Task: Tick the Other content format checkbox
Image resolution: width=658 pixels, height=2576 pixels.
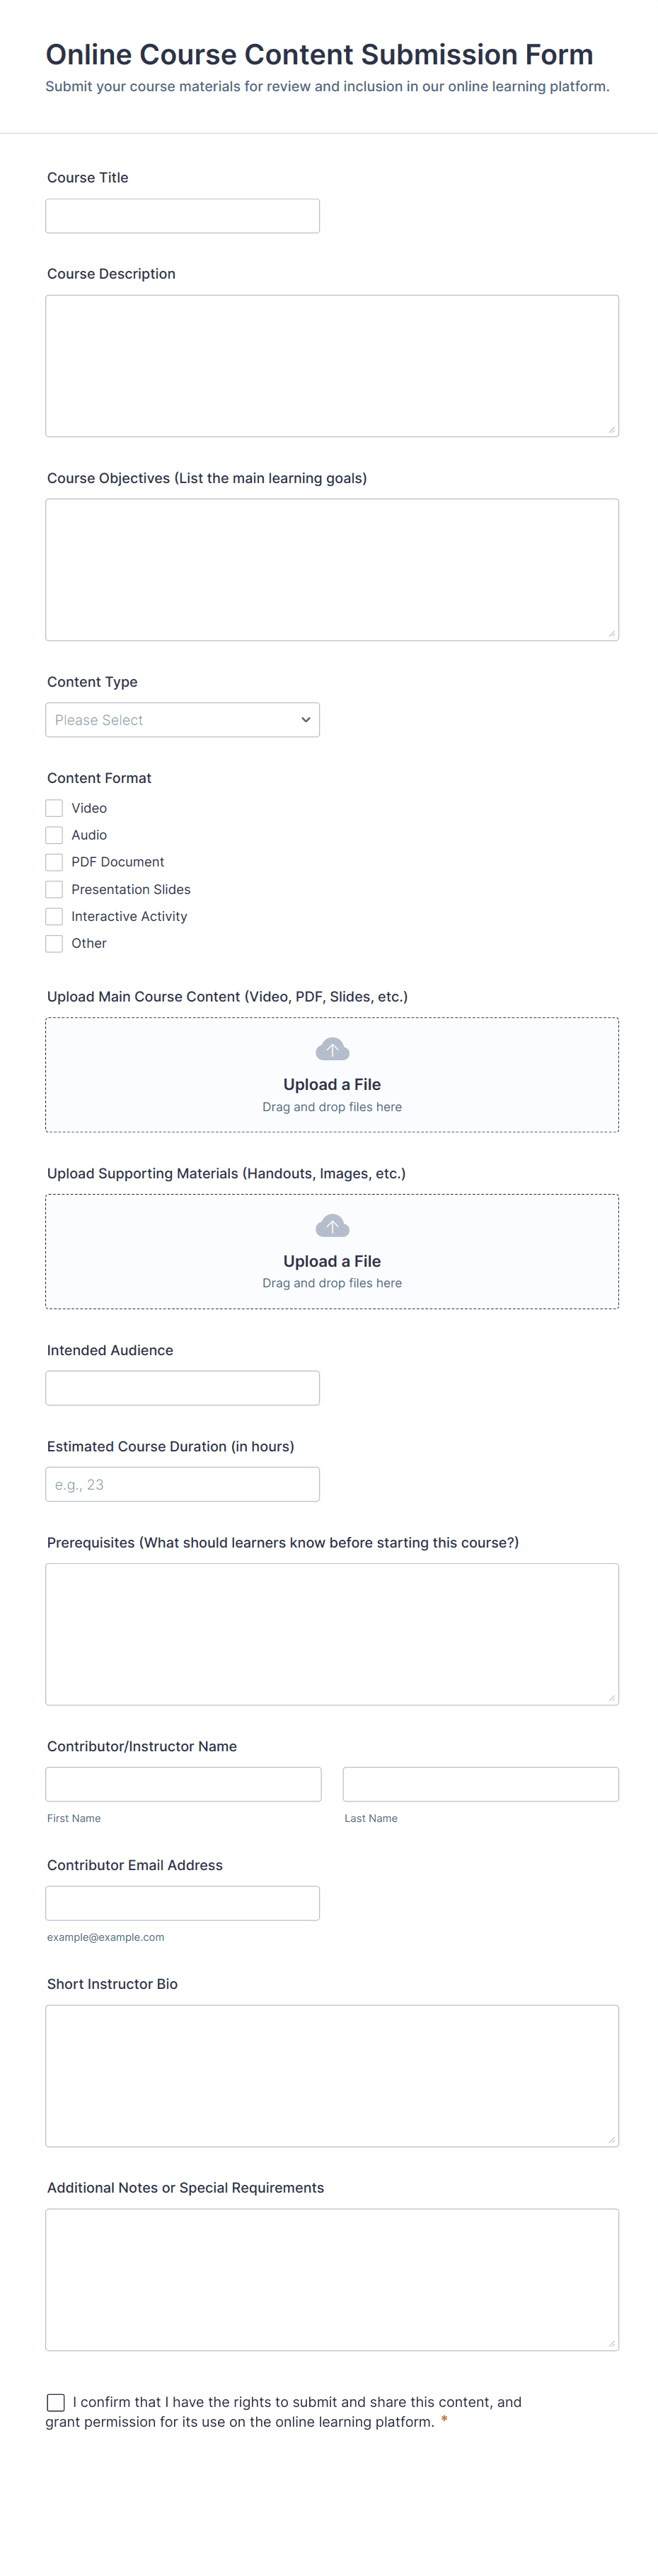Action: (x=55, y=943)
